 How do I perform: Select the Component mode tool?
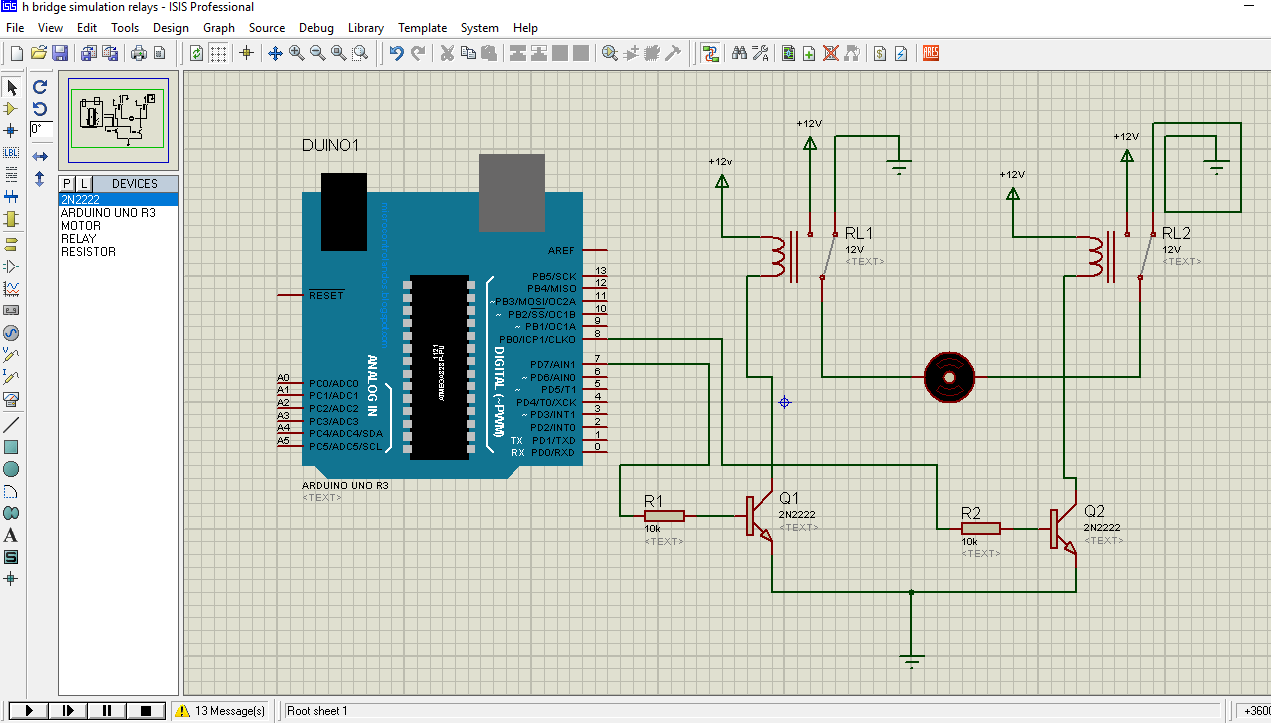pyautogui.click(x=12, y=110)
